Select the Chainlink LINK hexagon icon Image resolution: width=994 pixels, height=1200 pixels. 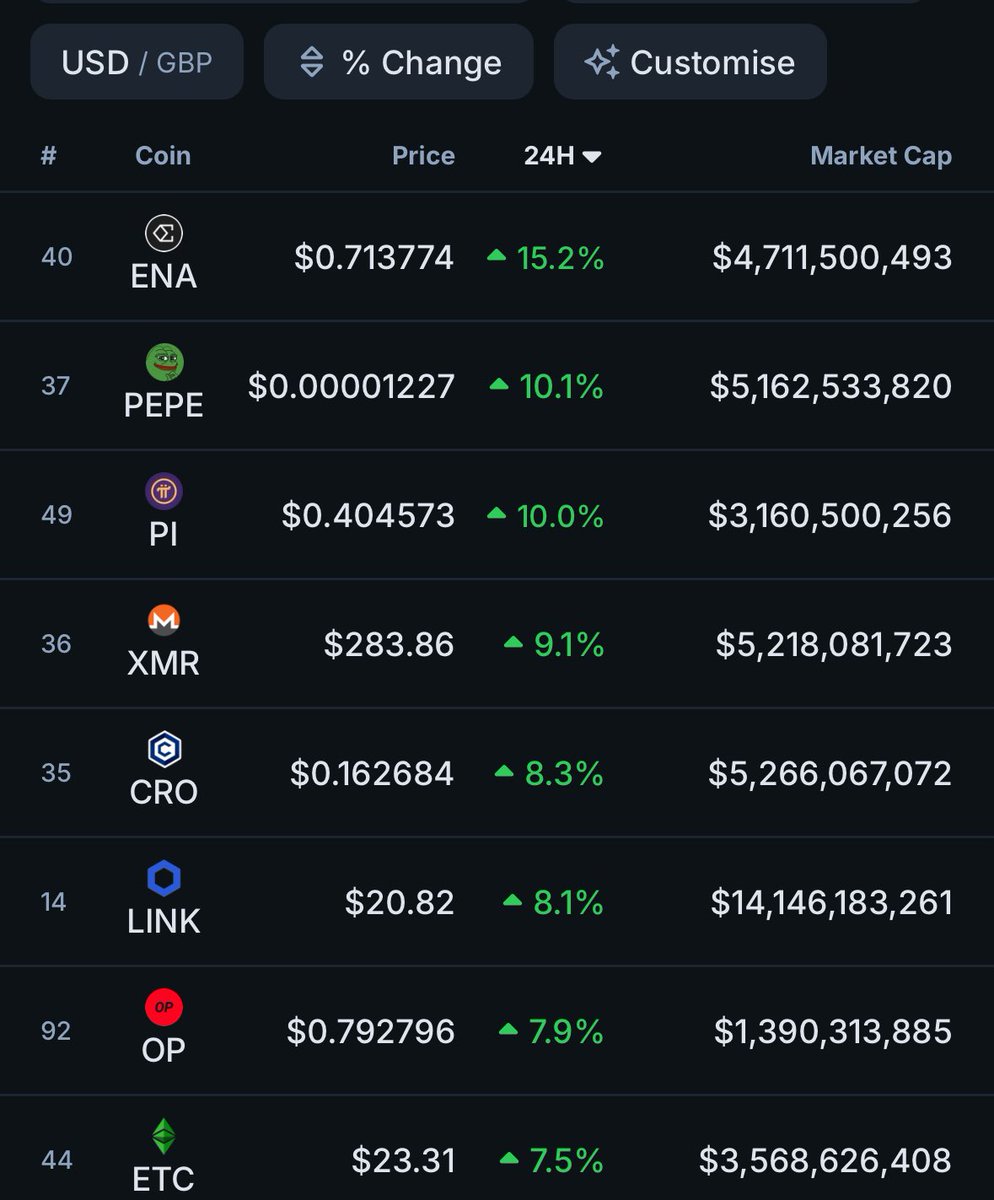pyautogui.click(x=164, y=878)
